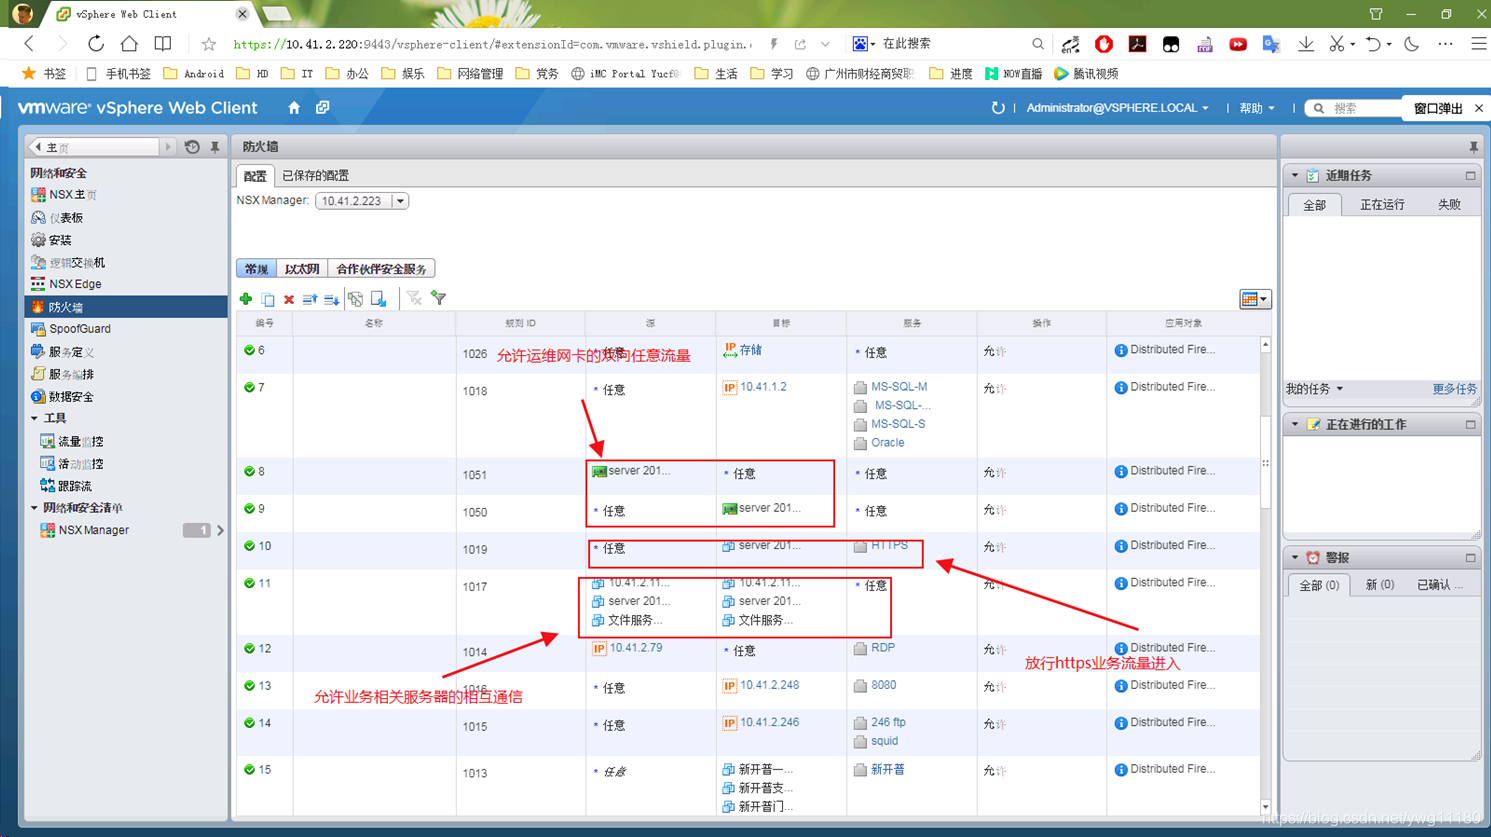Select the Configuration tab

255,176
